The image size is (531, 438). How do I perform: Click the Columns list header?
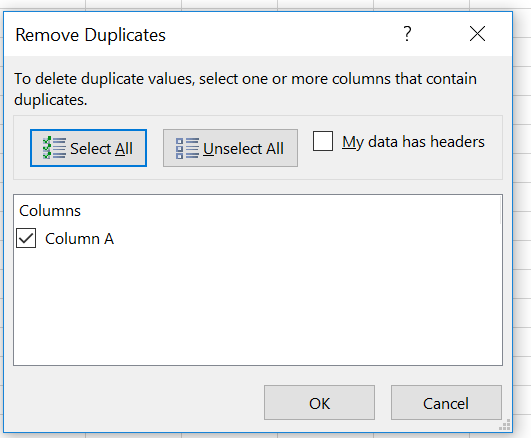pos(50,211)
